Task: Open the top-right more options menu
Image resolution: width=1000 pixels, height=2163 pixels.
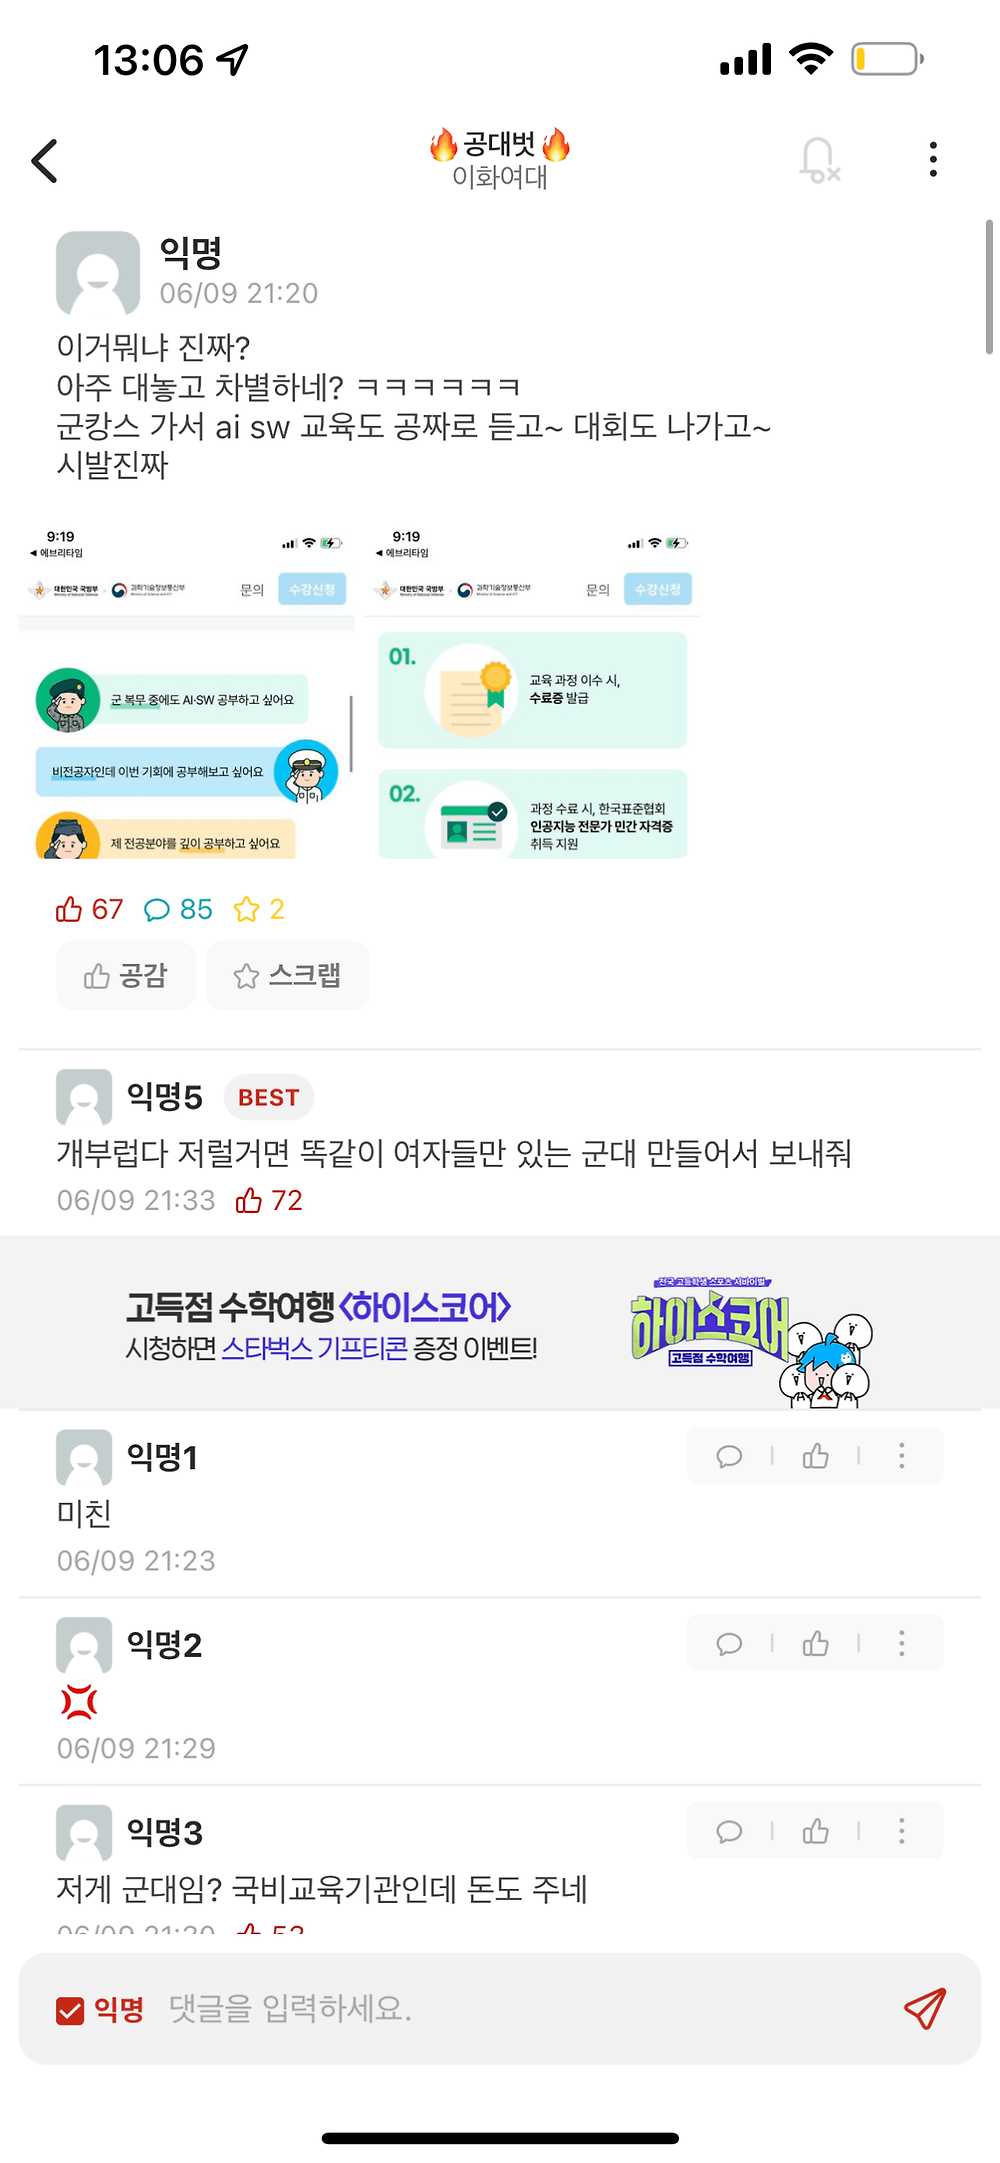Action: pos(933,160)
